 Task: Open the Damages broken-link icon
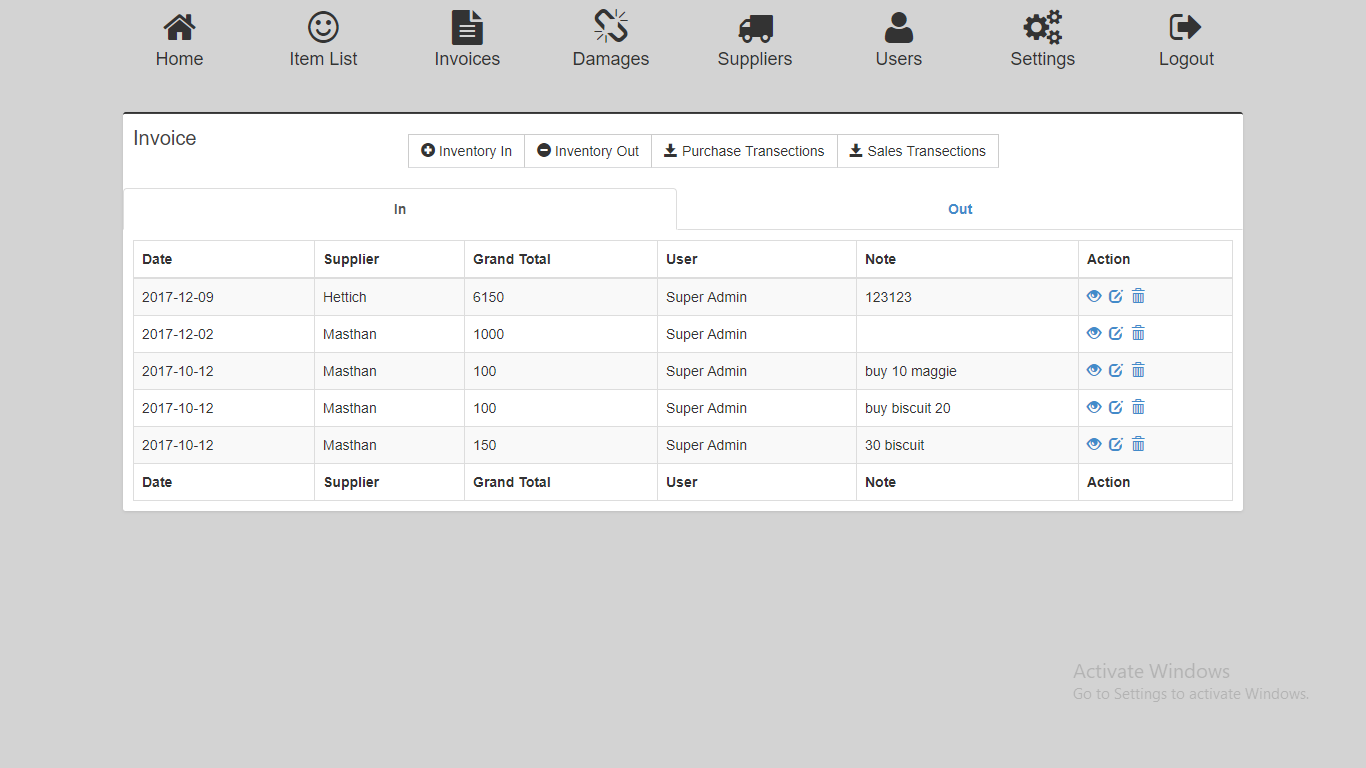pos(610,28)
